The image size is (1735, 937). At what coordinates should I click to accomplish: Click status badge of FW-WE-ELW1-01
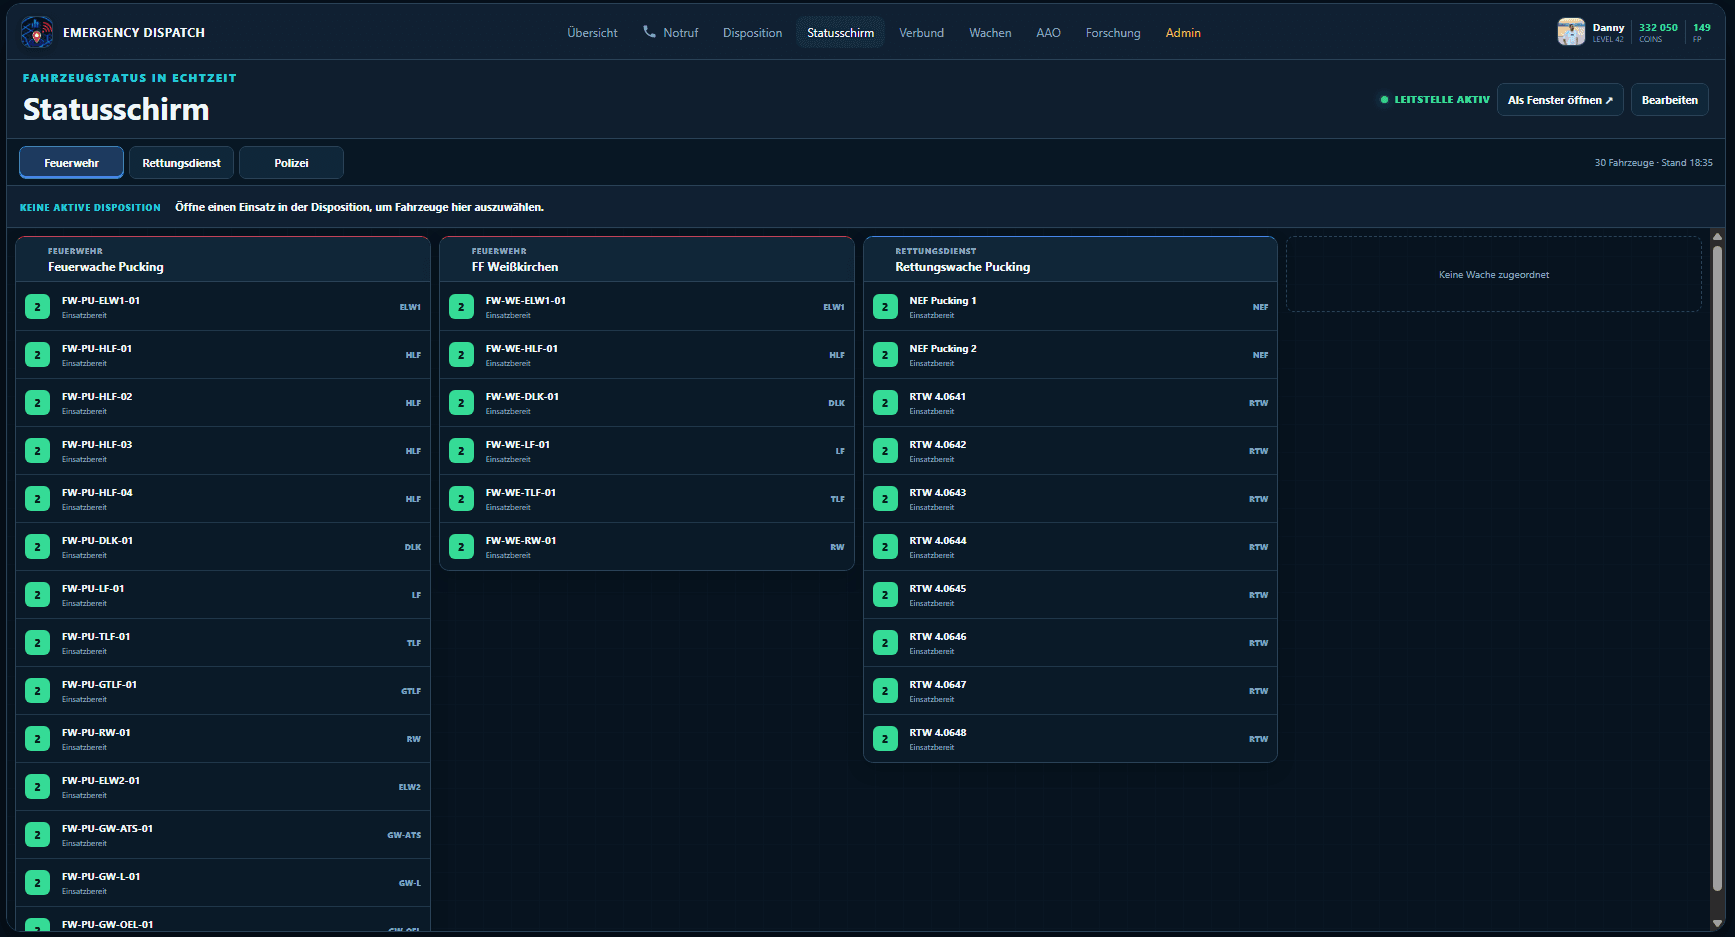click(461, 307)
